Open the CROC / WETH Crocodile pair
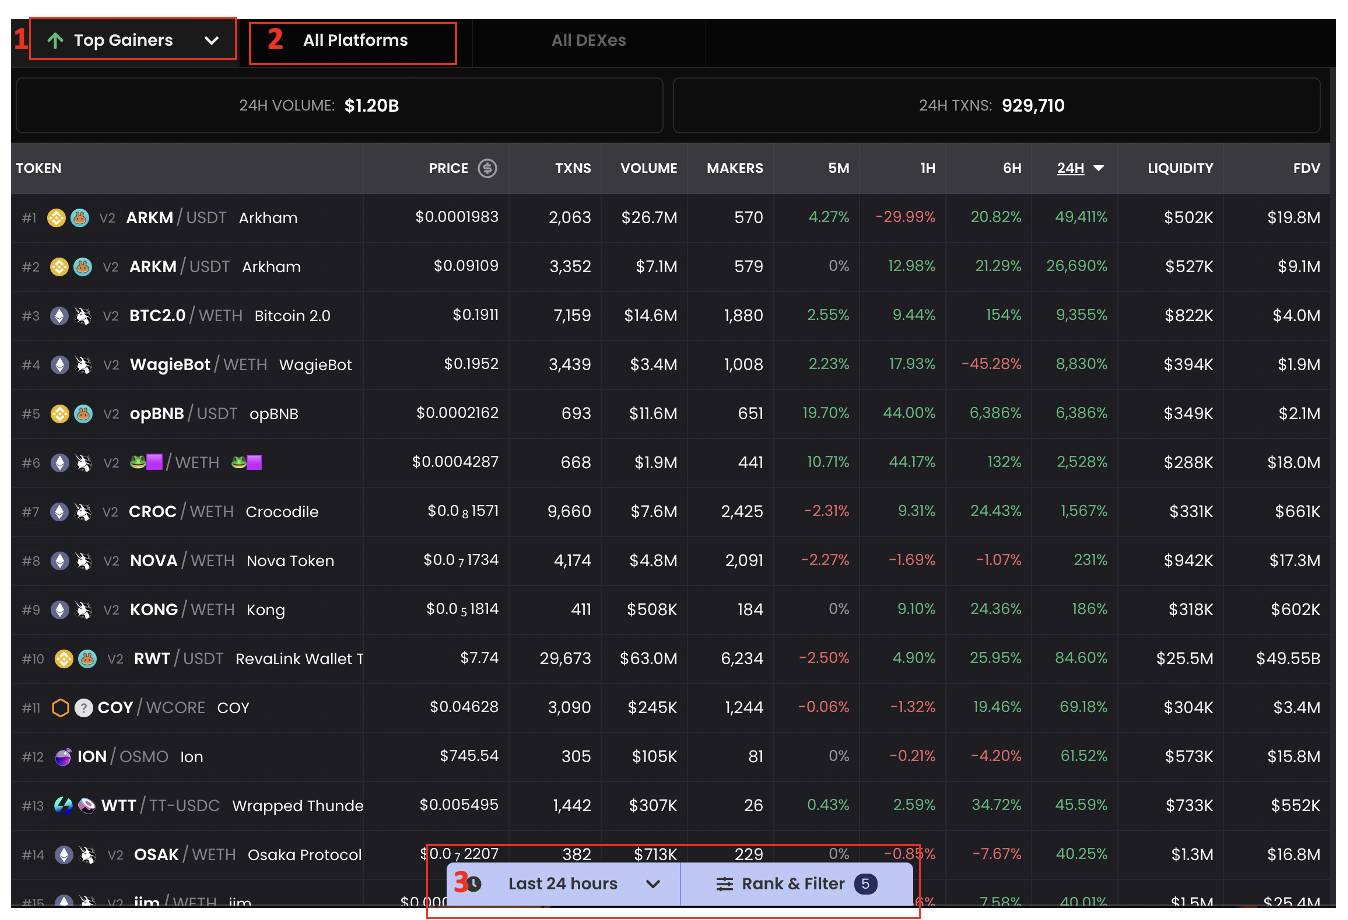The width and height of the screenshot is (1348, 920). 223,512
